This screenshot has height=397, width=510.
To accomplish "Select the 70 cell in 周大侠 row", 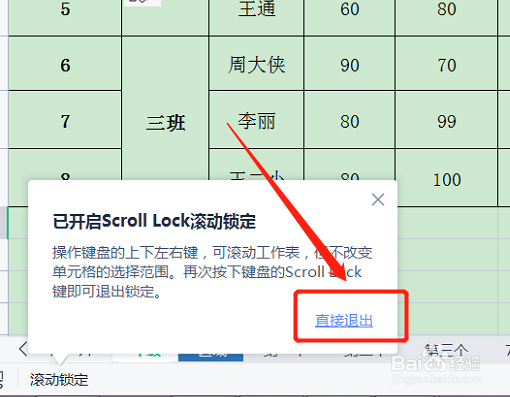I will pyautogui.click(x=446, y=64).
